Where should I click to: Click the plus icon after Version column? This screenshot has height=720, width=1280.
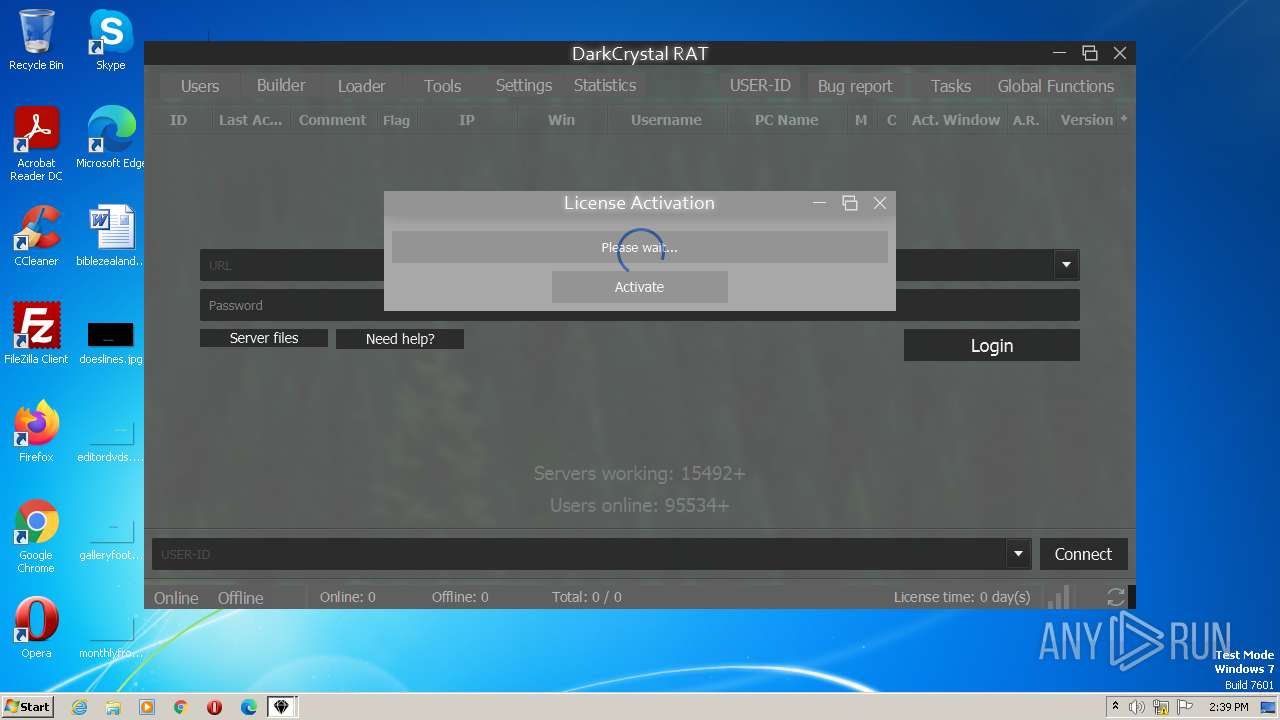[x=1123, y=119]
